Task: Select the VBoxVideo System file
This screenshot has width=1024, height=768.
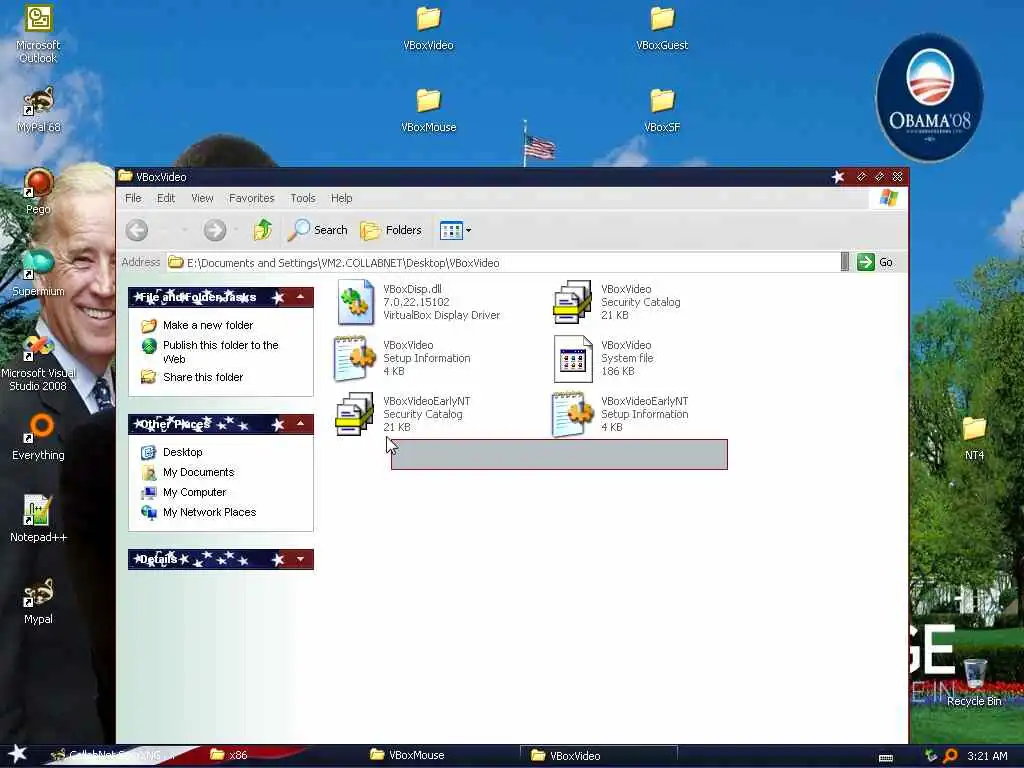Action: click(604, 358)
